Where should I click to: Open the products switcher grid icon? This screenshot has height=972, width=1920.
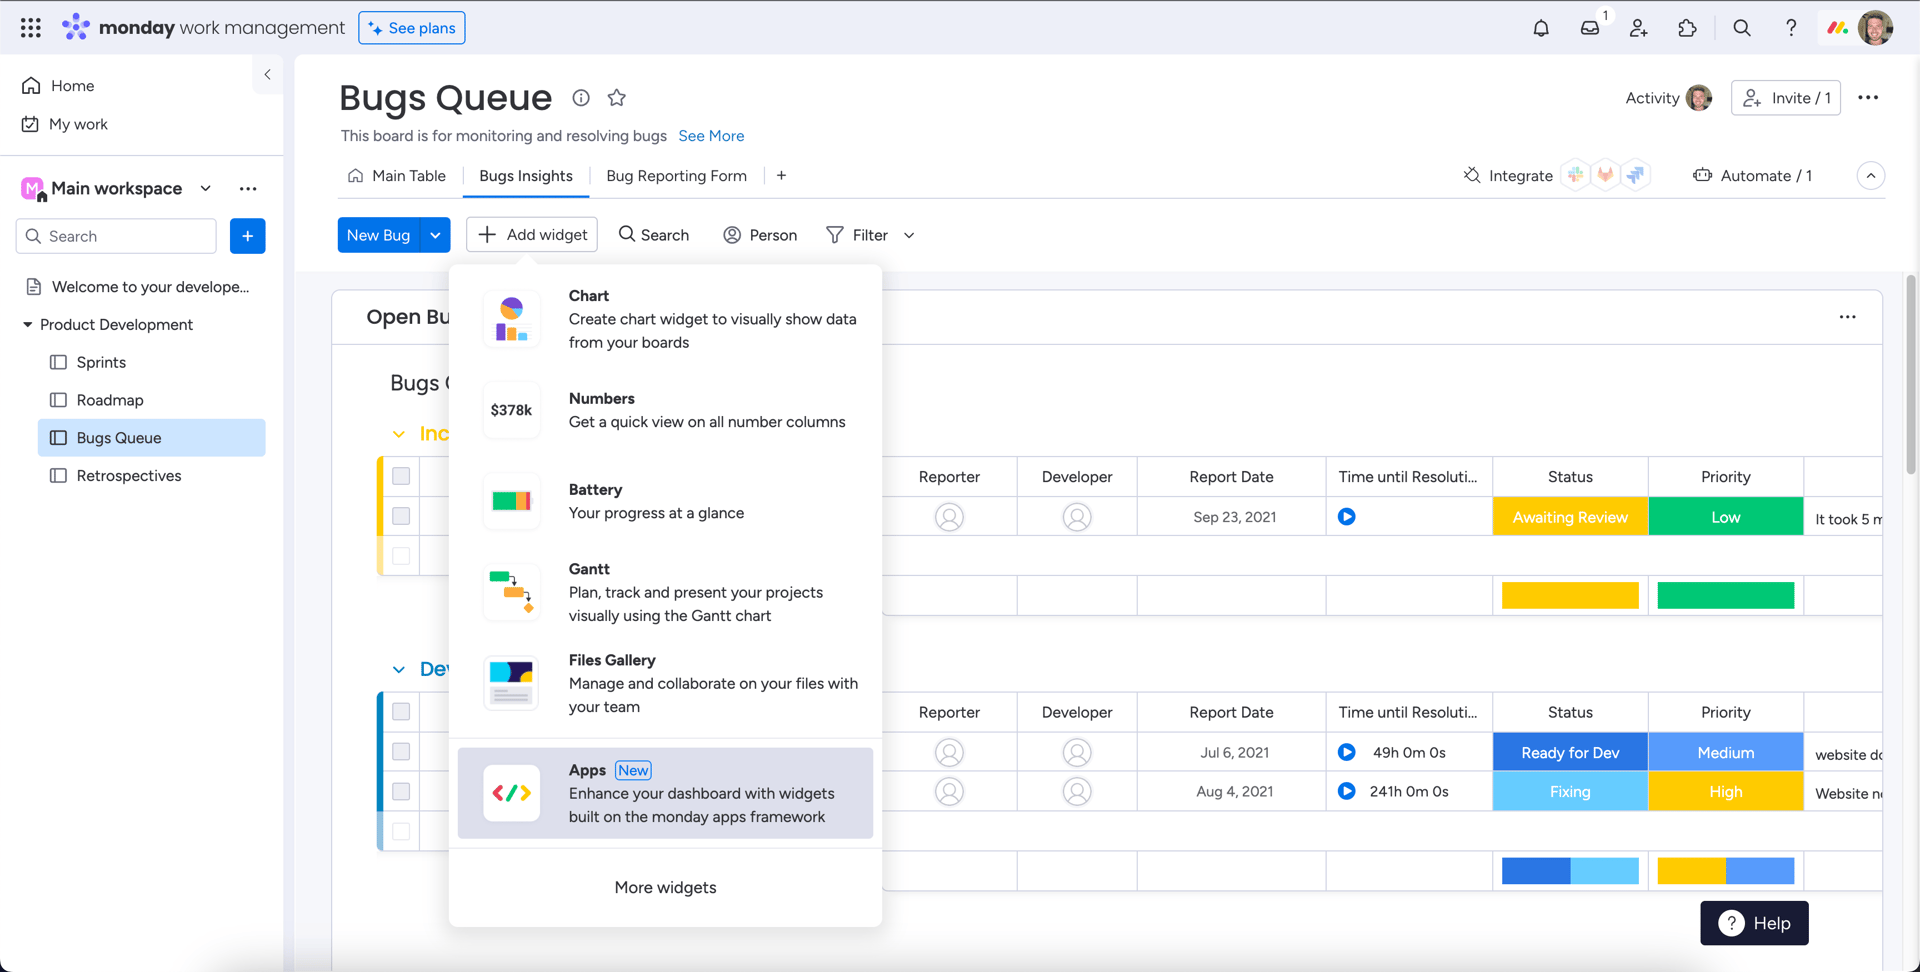tap(31, 28)
